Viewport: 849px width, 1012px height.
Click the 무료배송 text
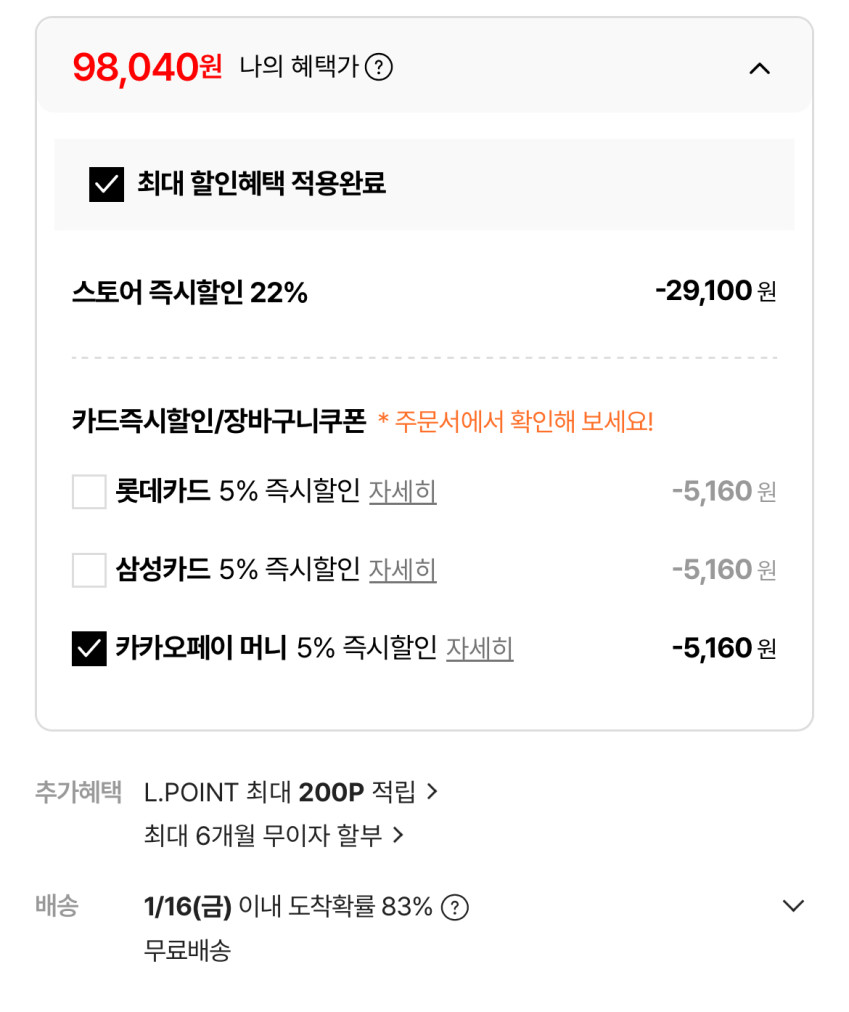(187, 950)
